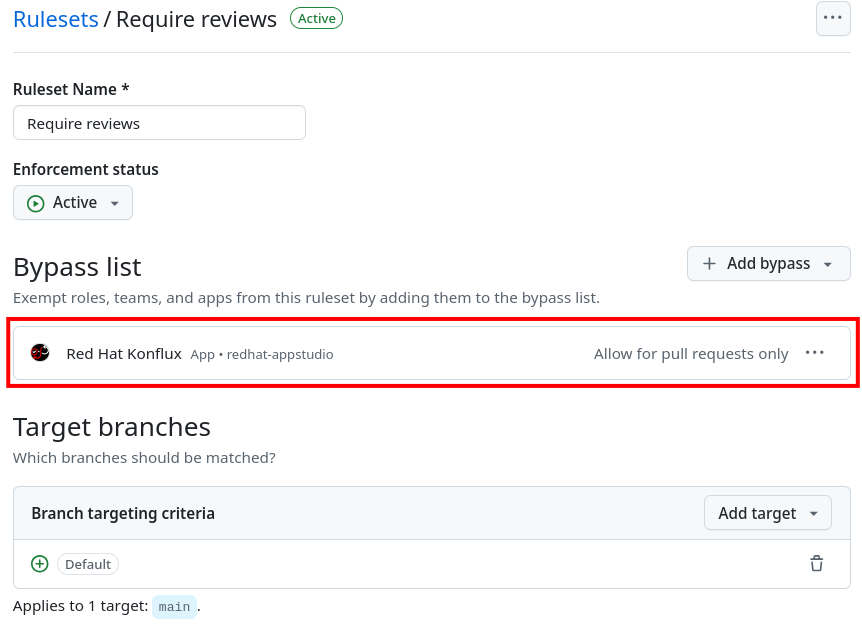The image size is (862, 627).
Task: Open the ruleset options kebab menu
Action: coord(833,18)
